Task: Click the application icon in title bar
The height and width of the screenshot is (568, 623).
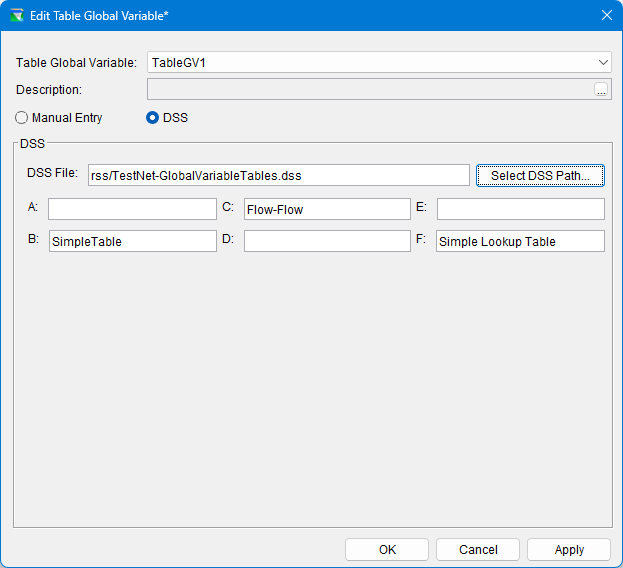Action: [x=16, y=15]
